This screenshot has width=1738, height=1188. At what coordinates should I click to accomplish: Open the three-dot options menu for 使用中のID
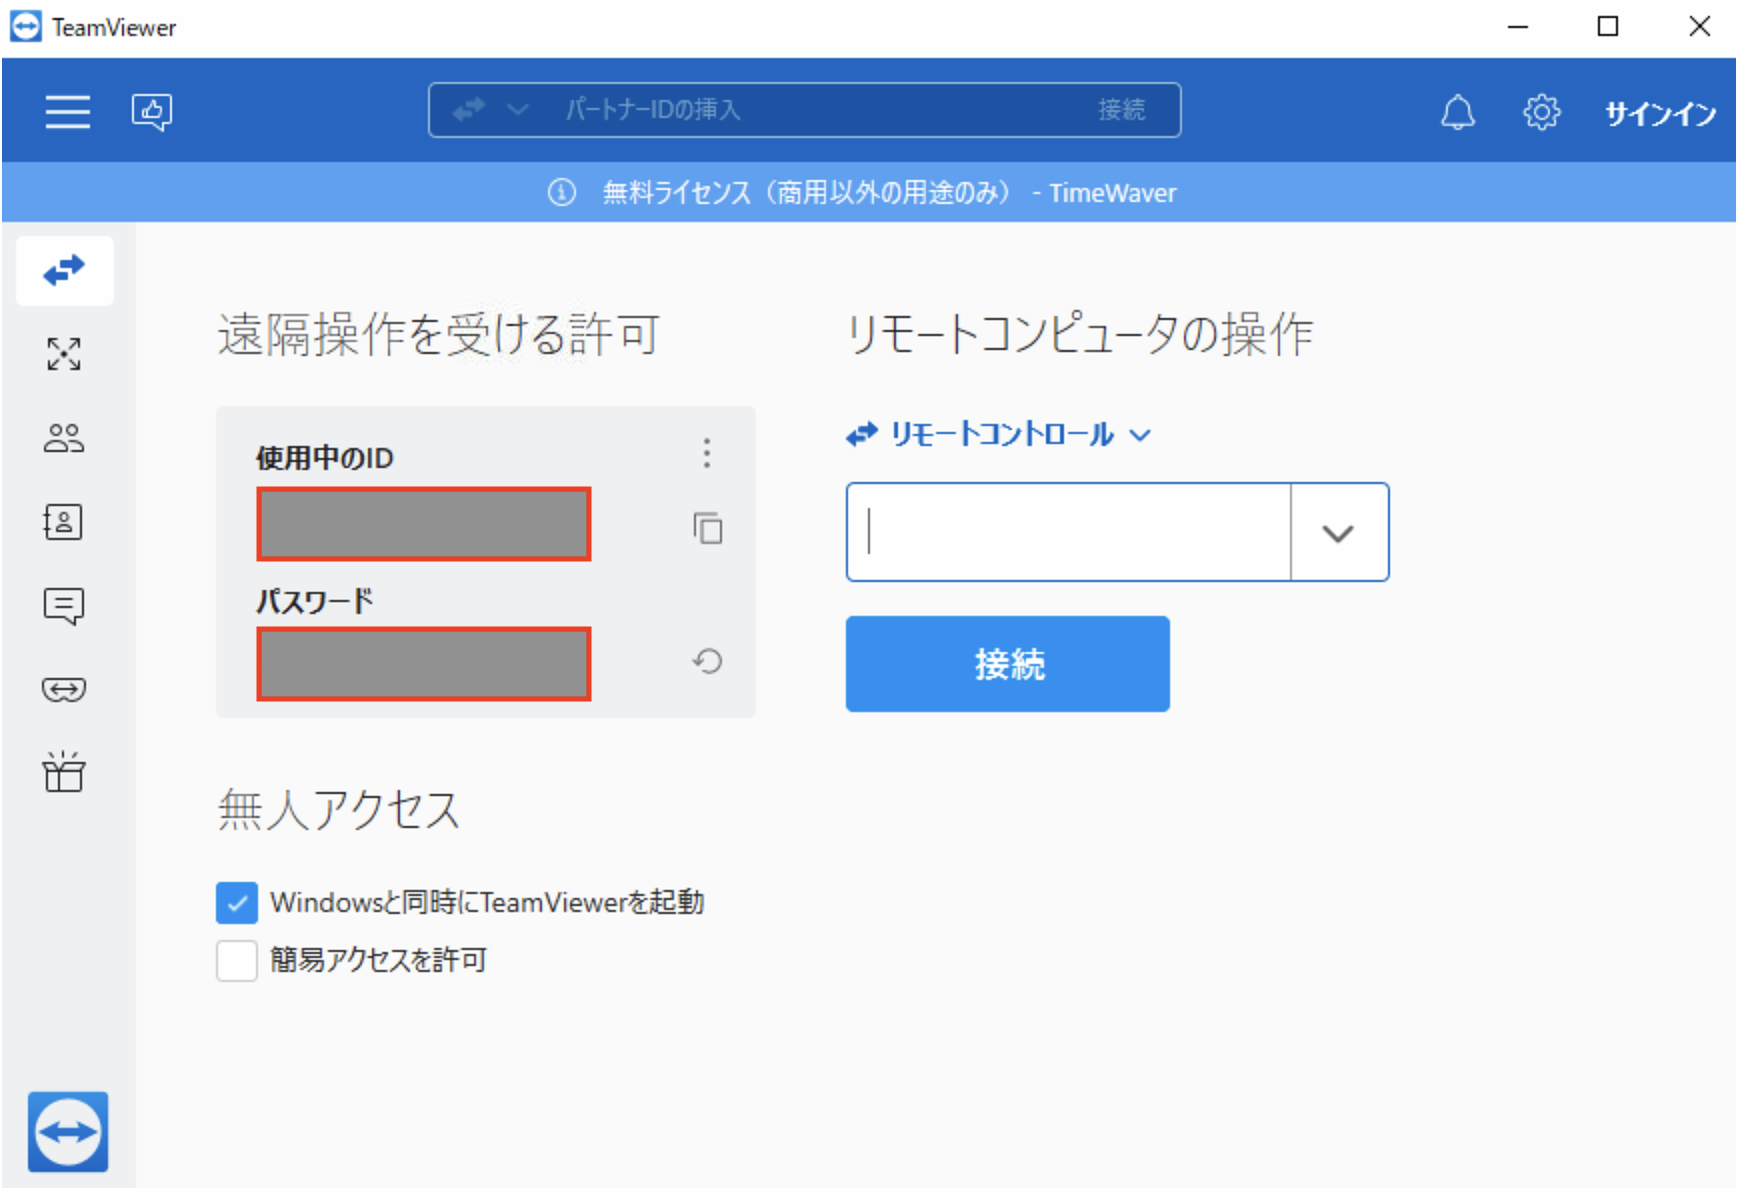707,453
